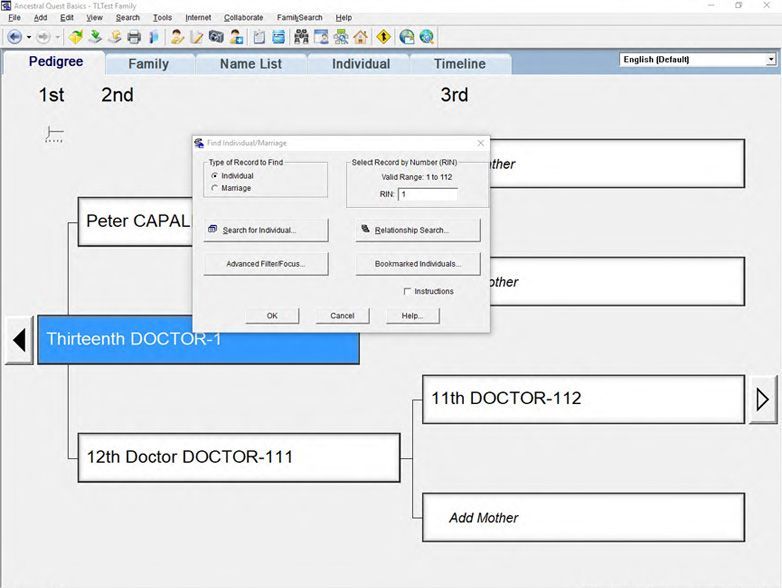Select the Peter CAPAL pedigree box

click(x=135, y=221)
